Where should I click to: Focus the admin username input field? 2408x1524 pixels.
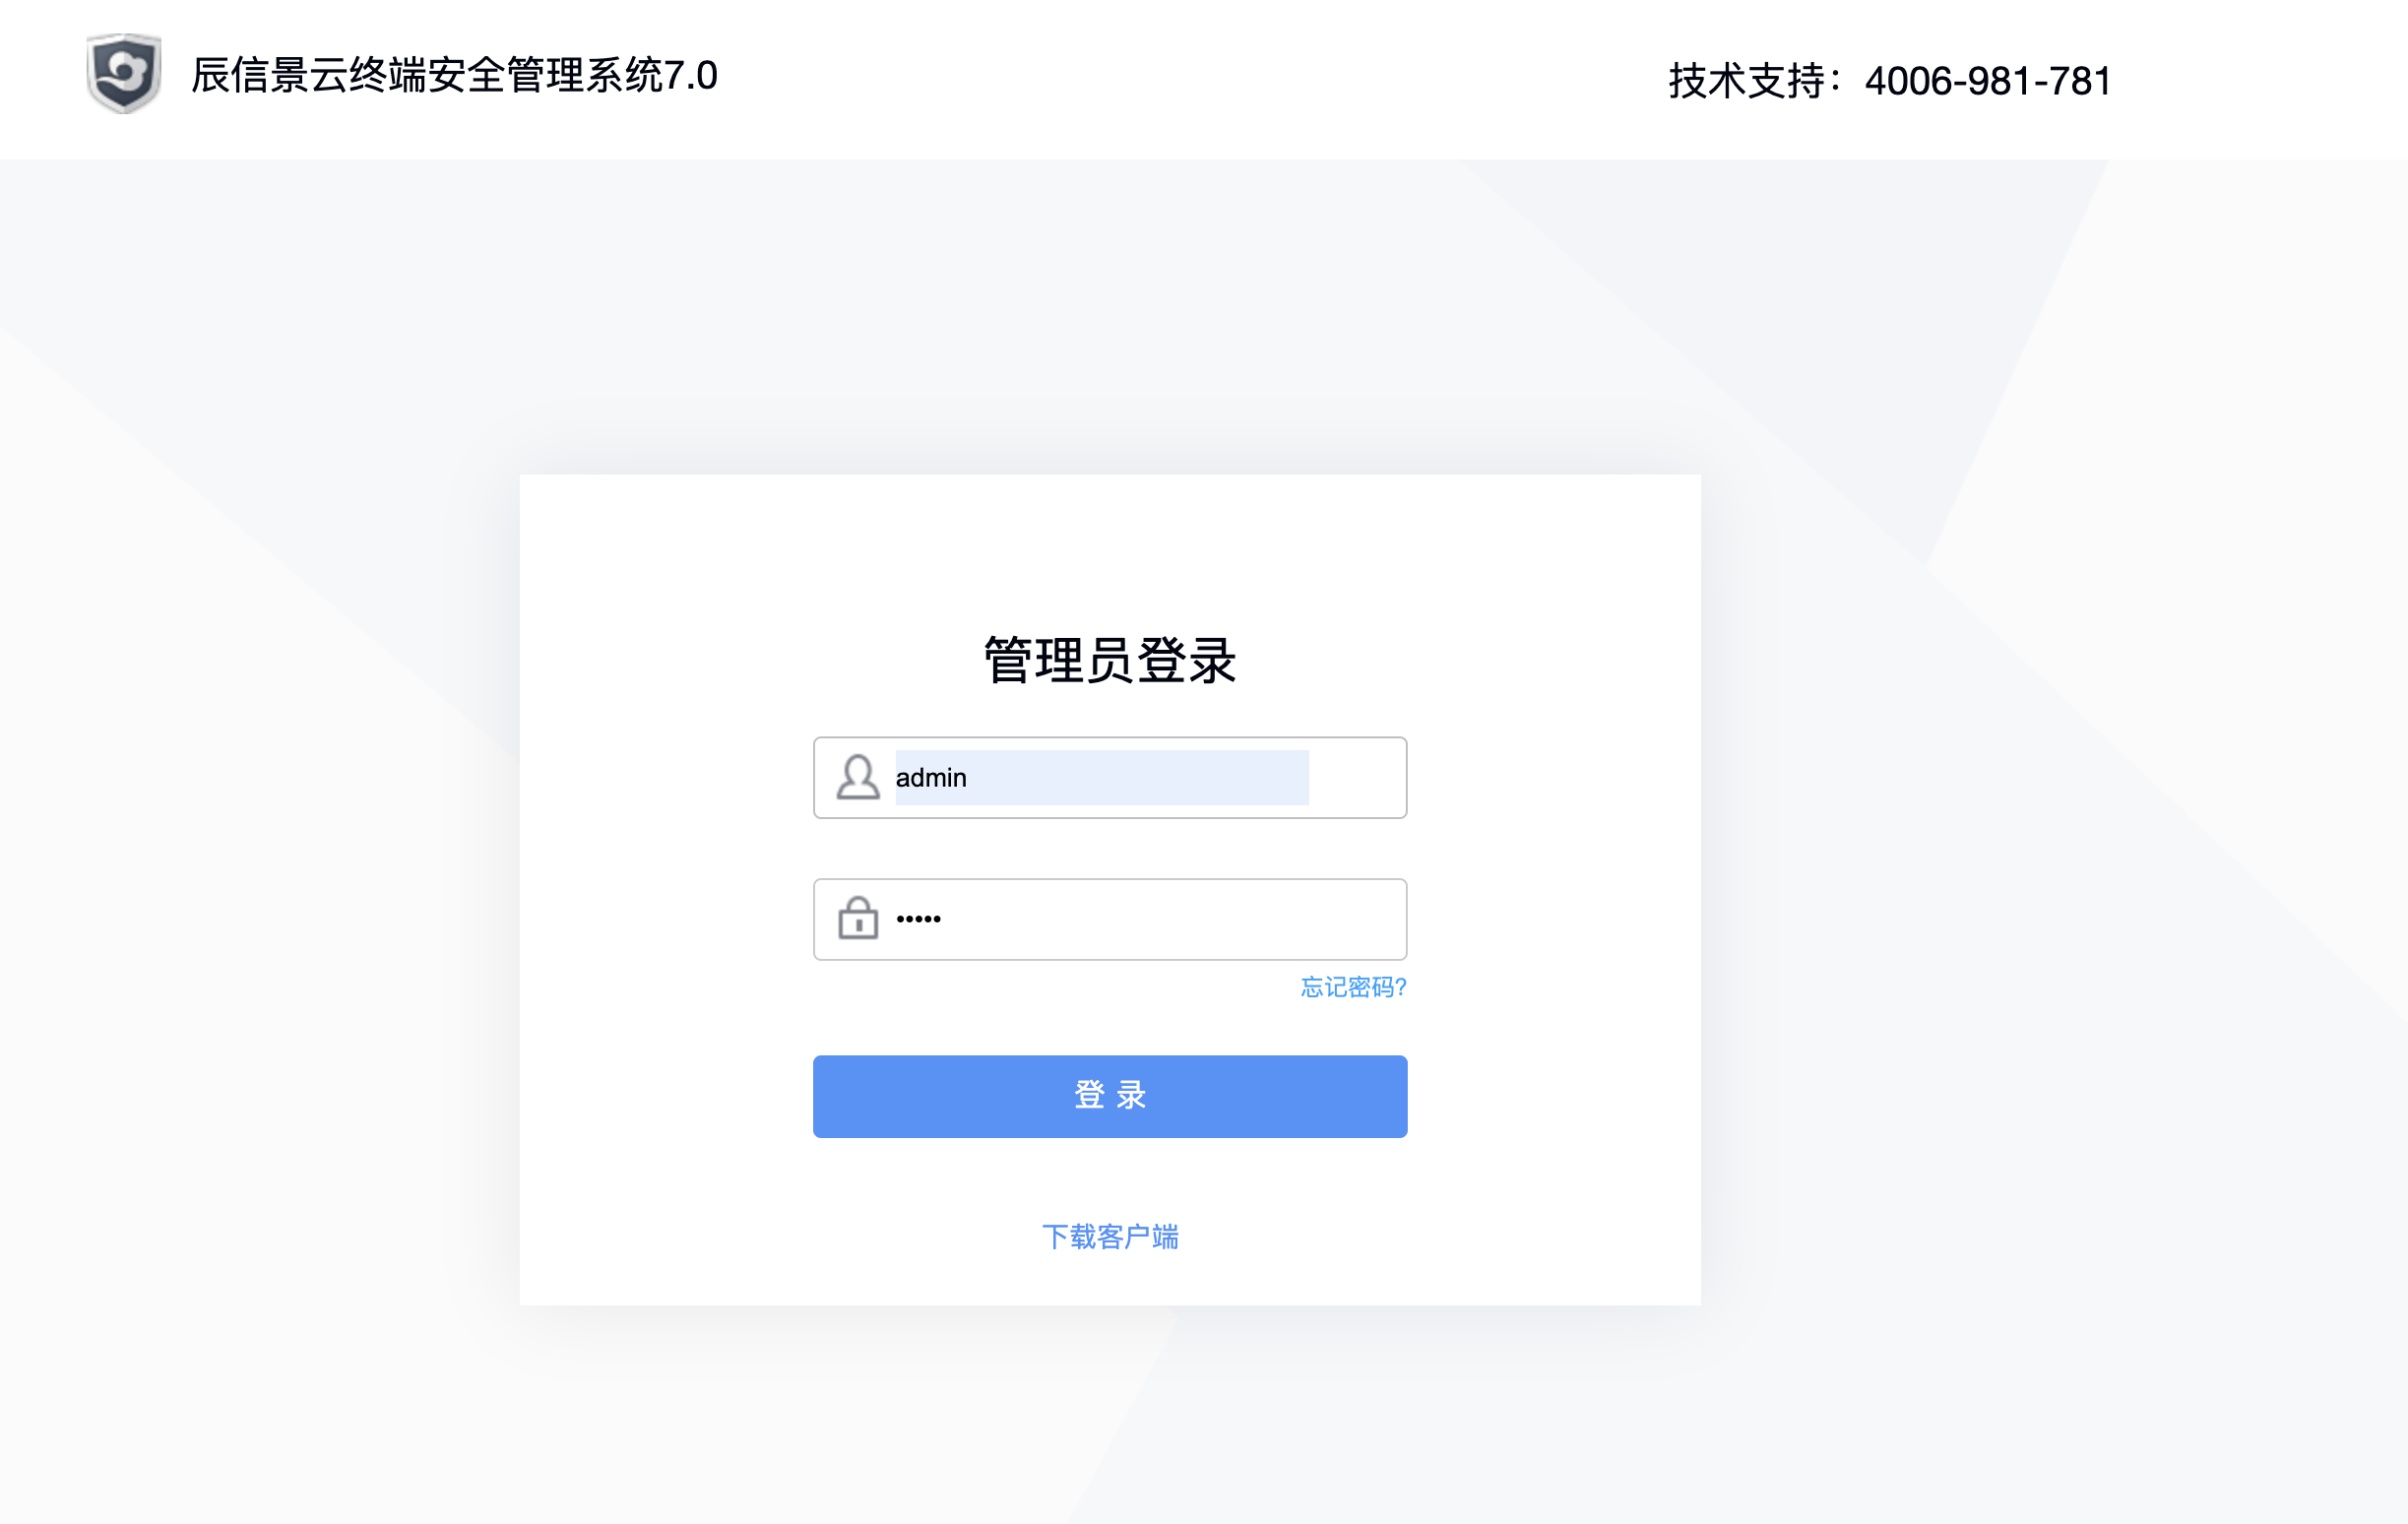click(1110, 778)
